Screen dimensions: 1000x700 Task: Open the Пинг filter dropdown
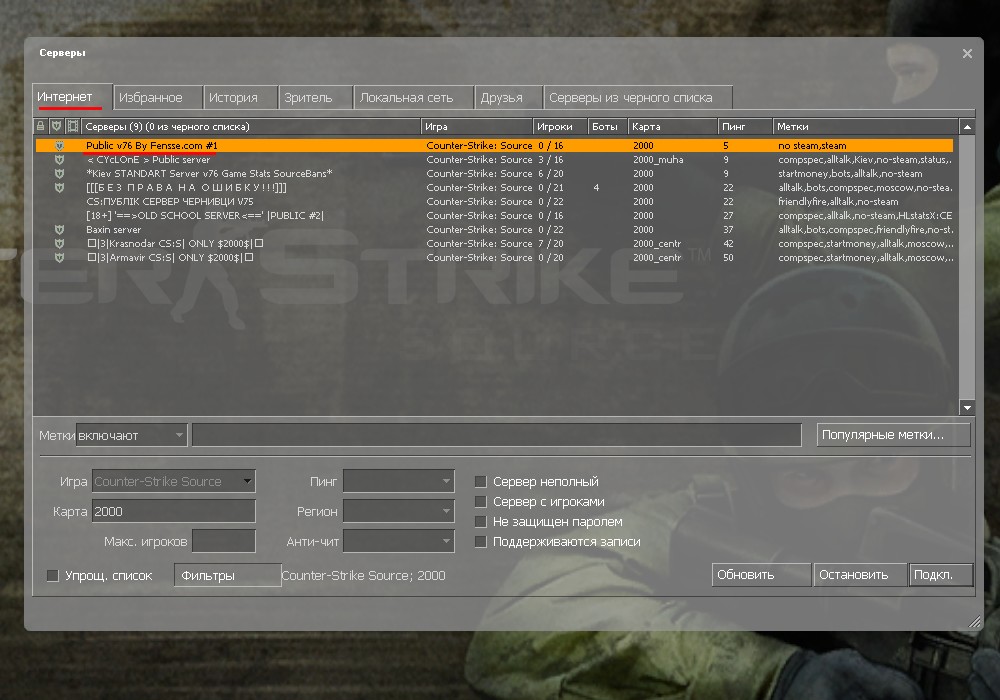[x=399, y=481]
